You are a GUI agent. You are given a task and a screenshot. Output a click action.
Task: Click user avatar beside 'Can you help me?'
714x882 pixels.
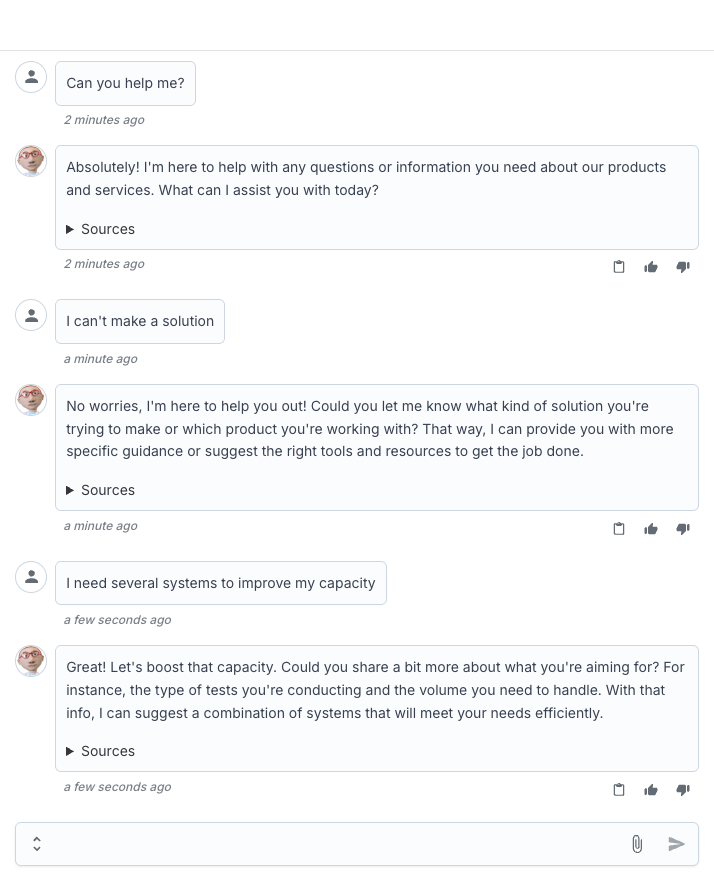coord(31,77)
